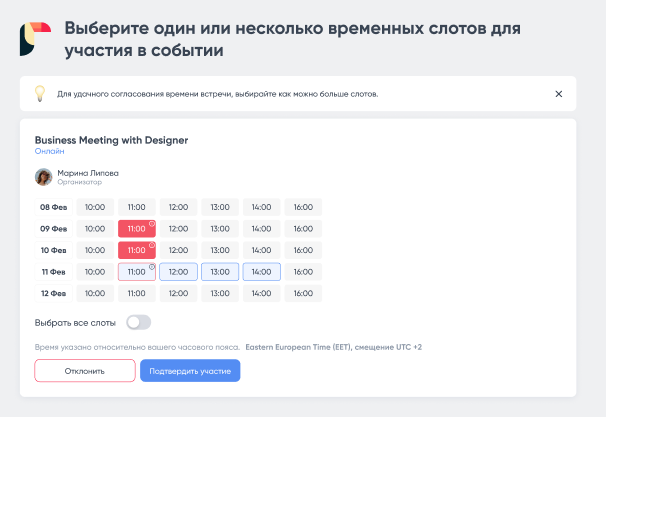Select 10 Фев 12:00 slot
The image size is (646, 524).
pos(178,250)
